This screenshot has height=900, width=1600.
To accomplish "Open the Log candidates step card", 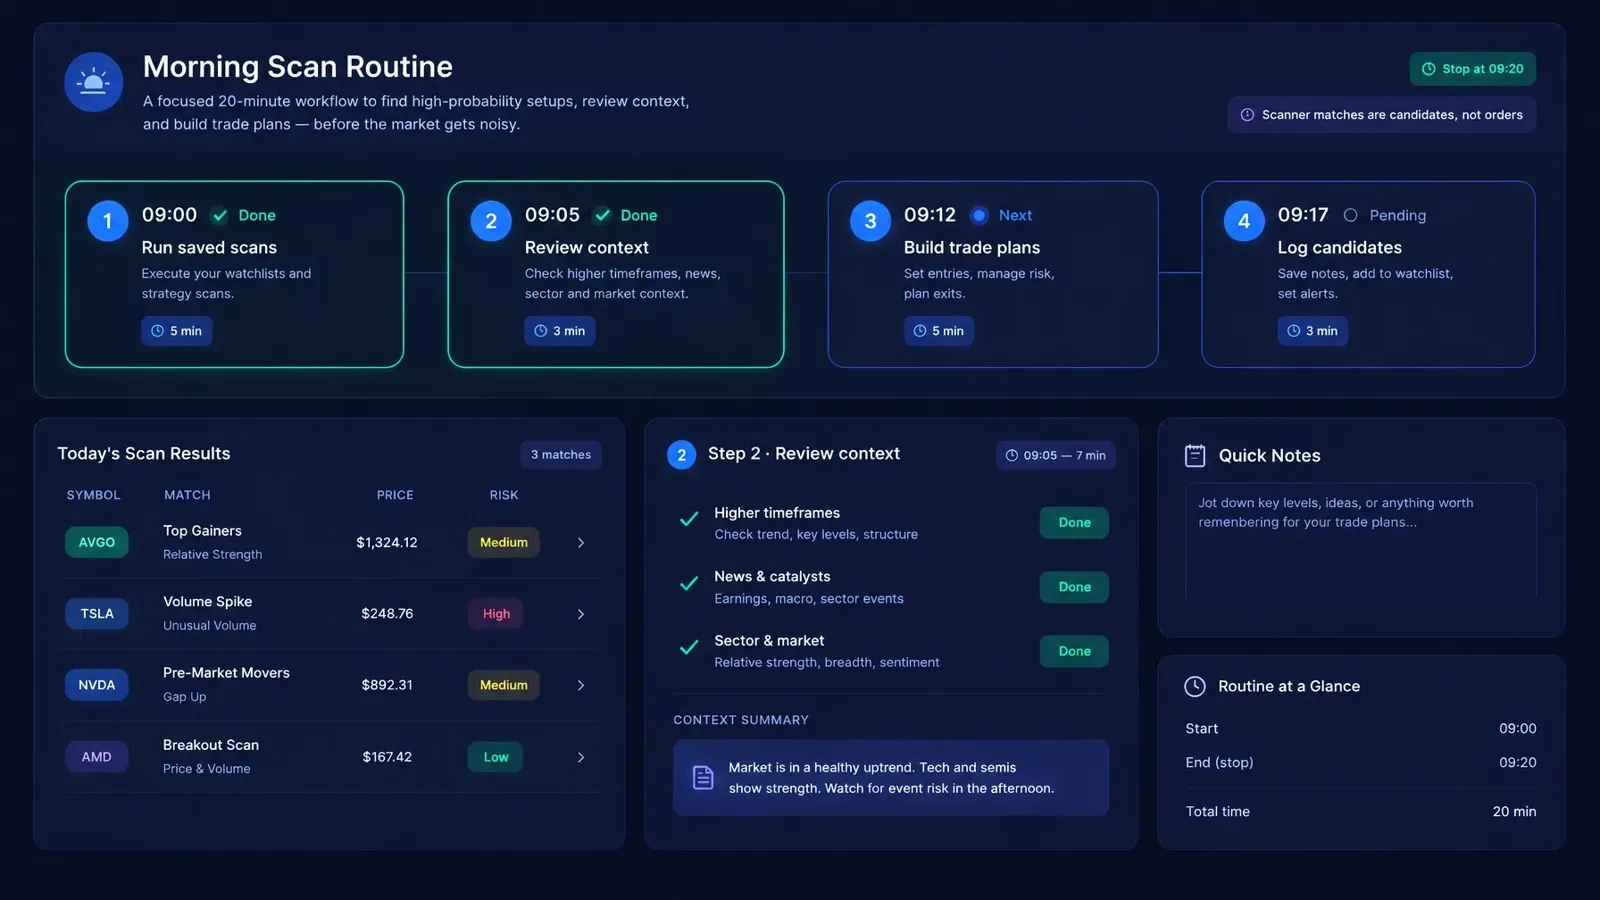I will (1368, 274).
